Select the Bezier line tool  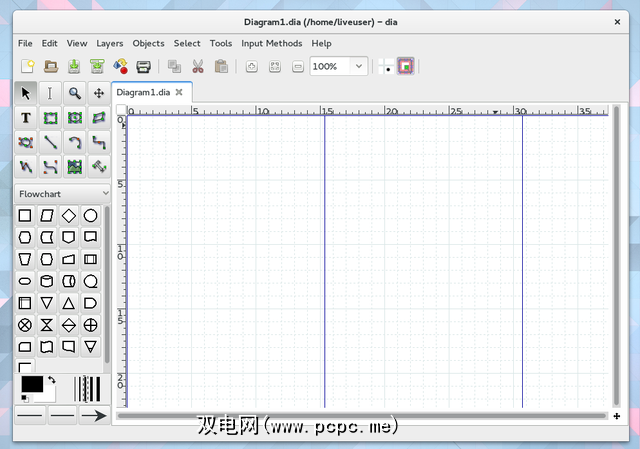point(50,167)
